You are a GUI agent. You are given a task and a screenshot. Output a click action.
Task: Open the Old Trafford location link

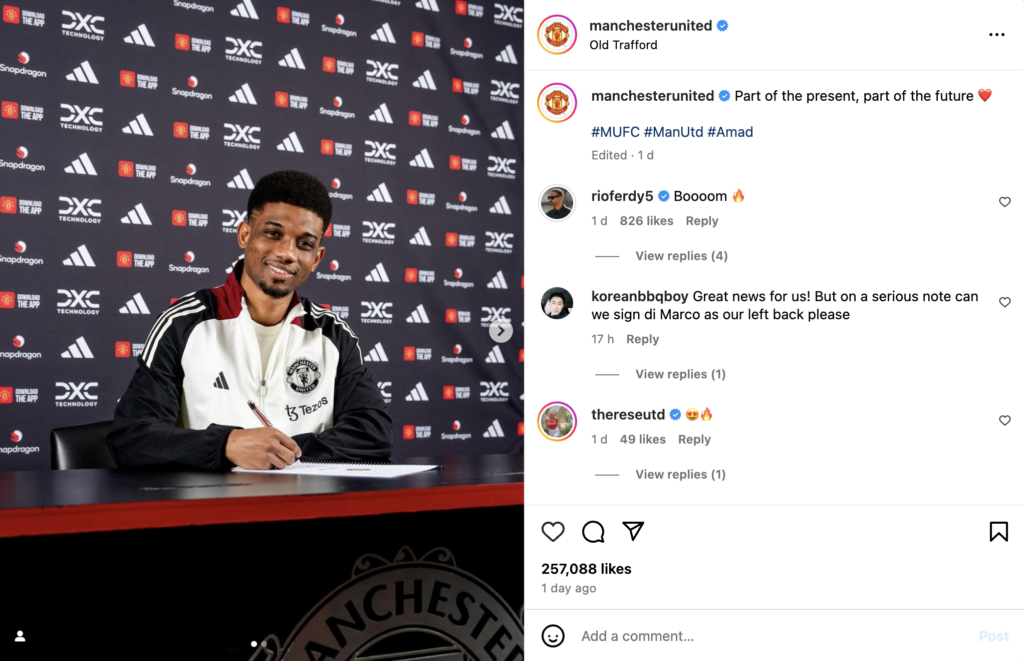623,45
